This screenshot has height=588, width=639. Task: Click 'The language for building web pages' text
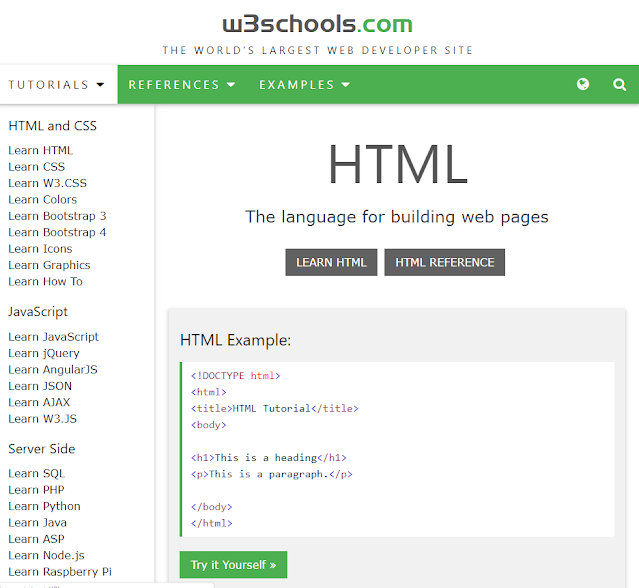[x=397, y=217]
